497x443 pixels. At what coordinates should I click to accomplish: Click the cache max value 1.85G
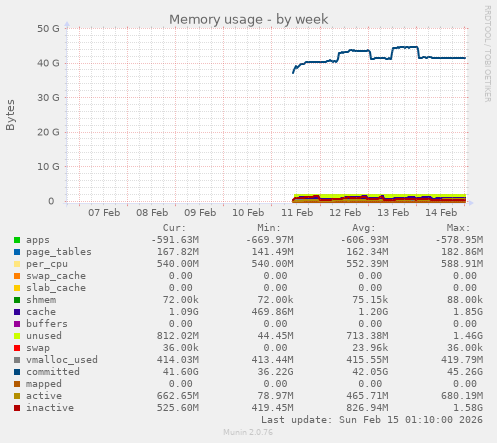pos(468,312)
